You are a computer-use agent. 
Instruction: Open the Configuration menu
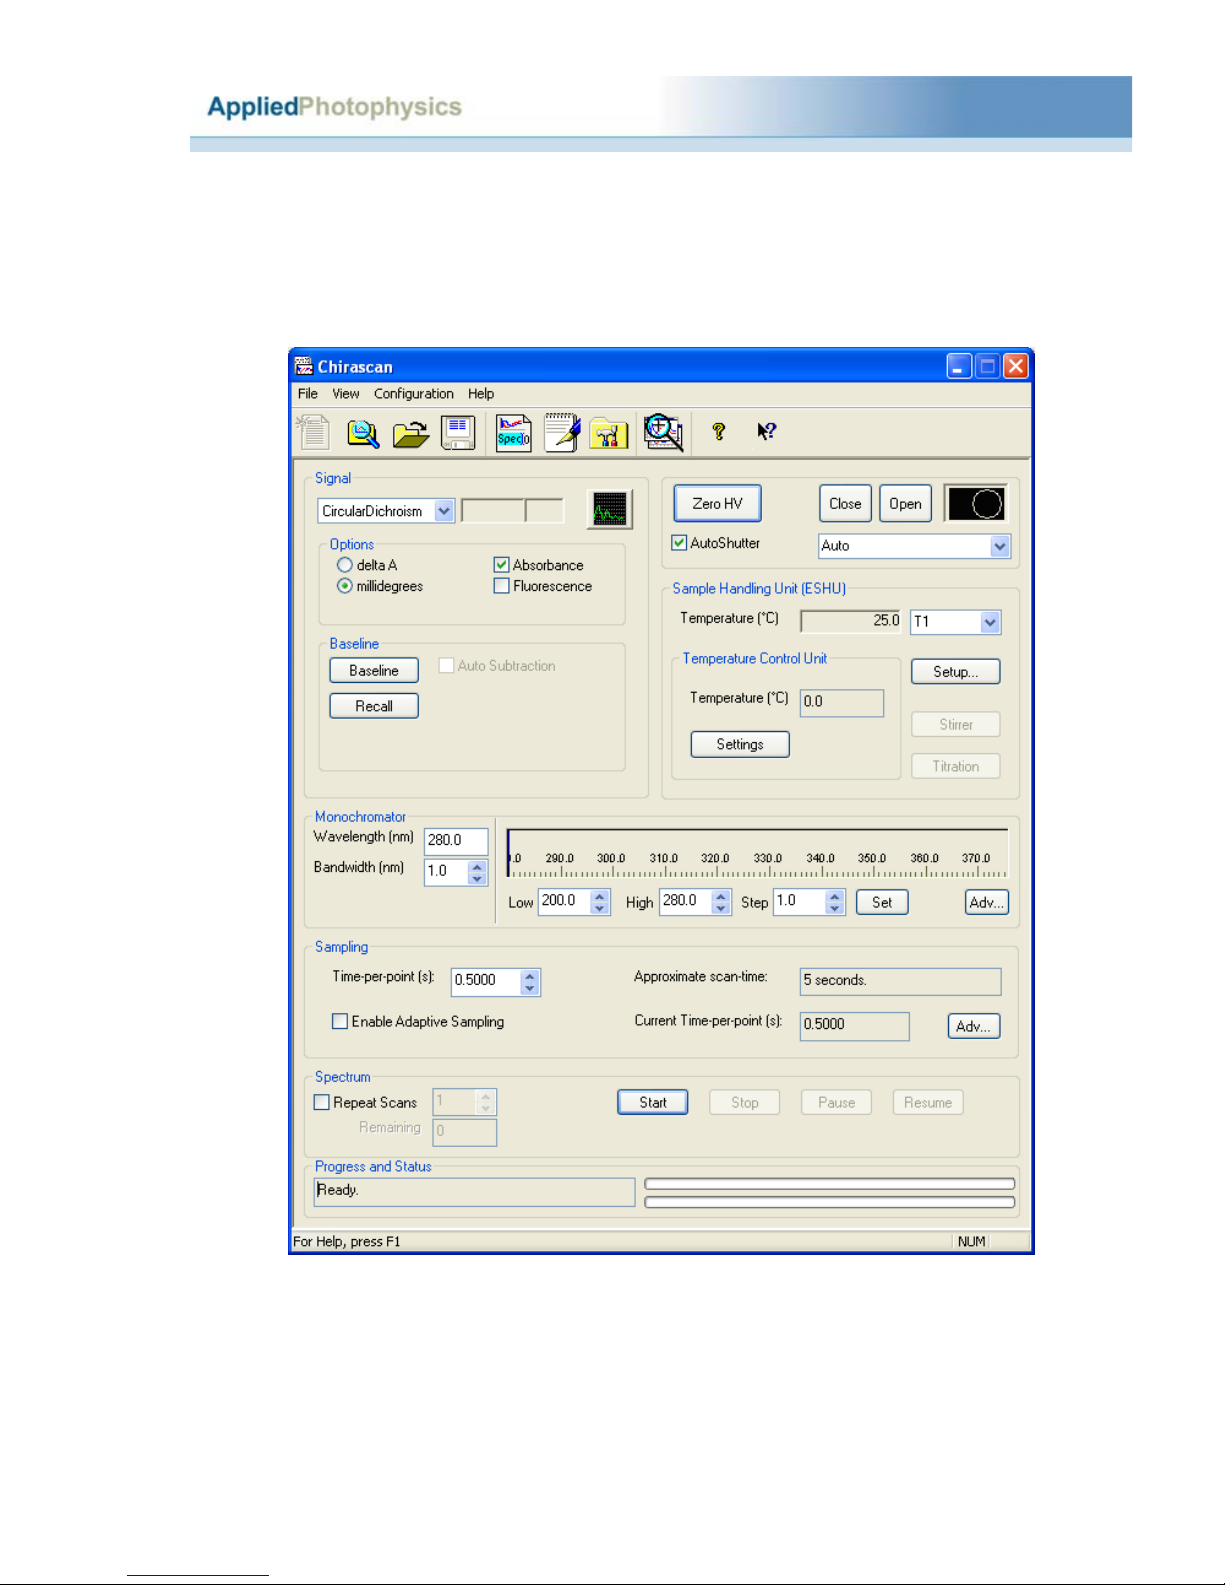pos(414,394)
